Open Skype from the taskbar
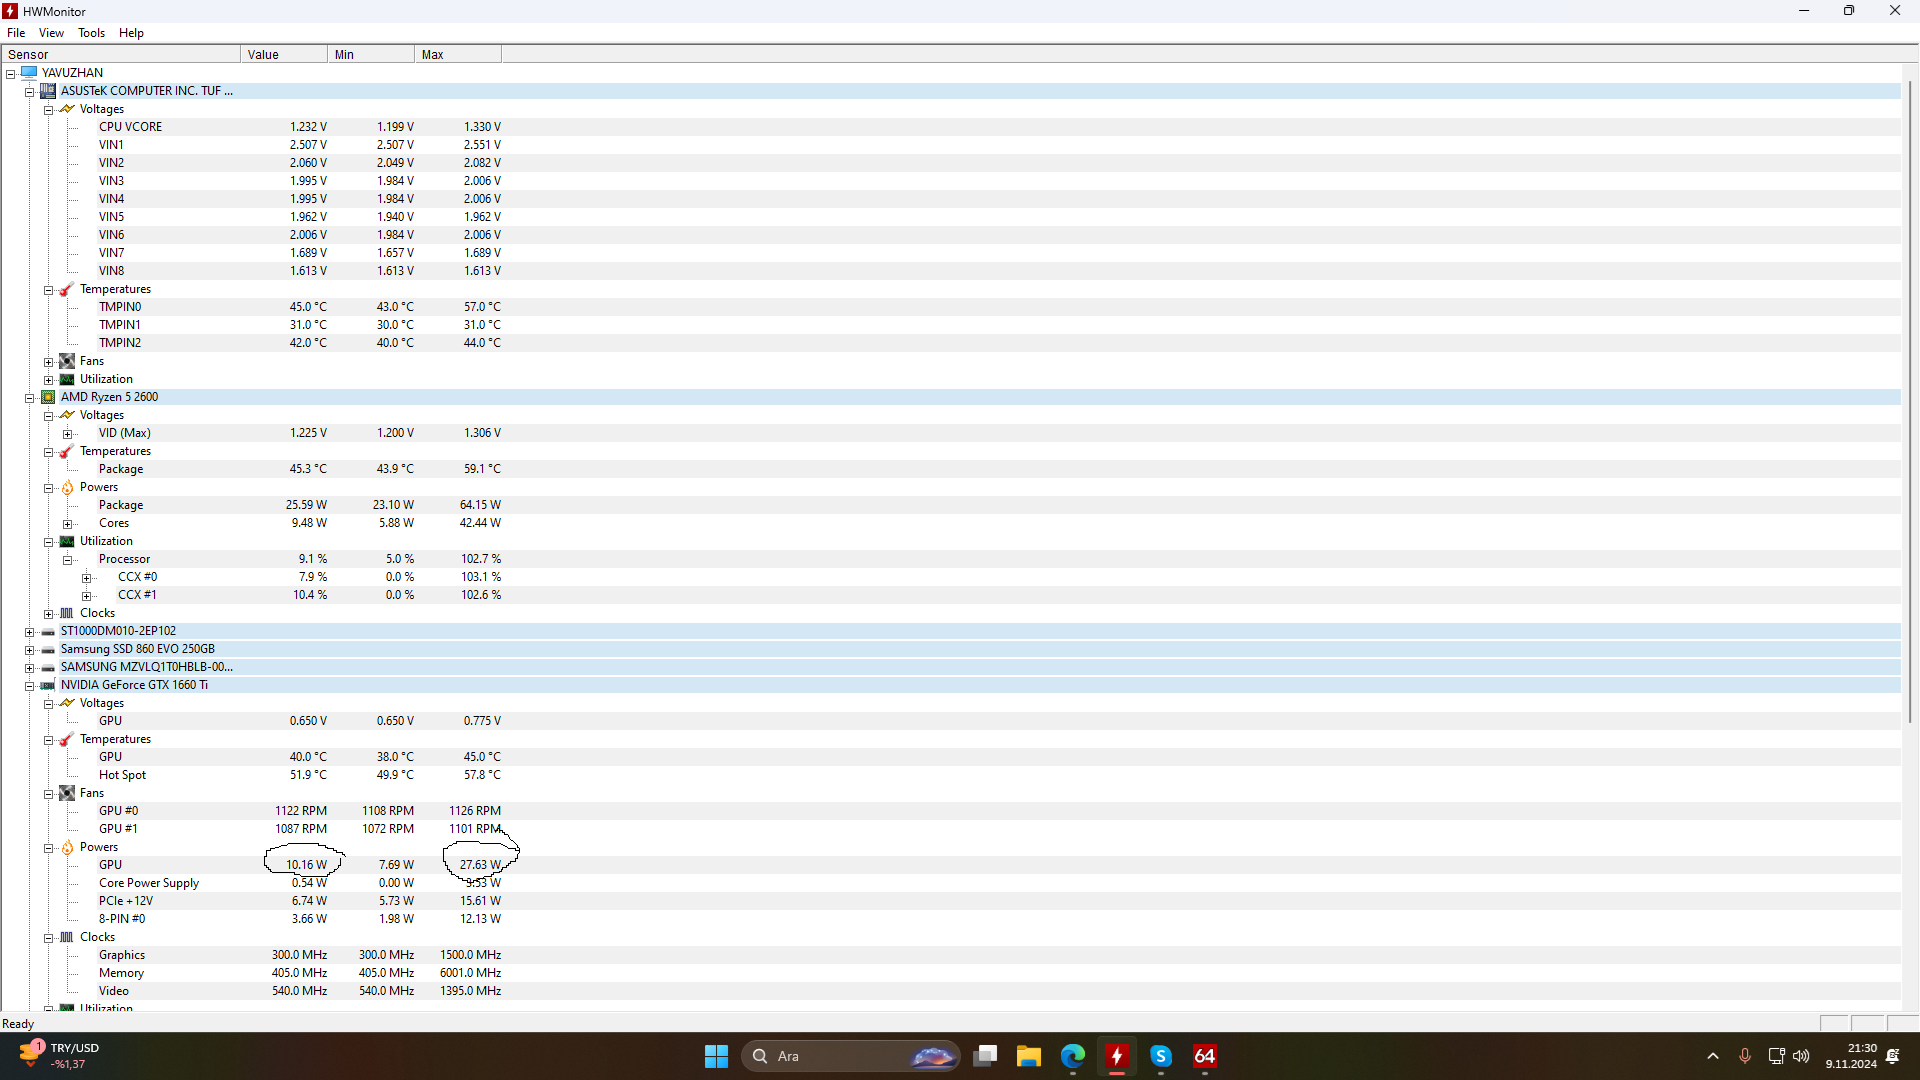1920x1080 pixels. [1161, 1056]
